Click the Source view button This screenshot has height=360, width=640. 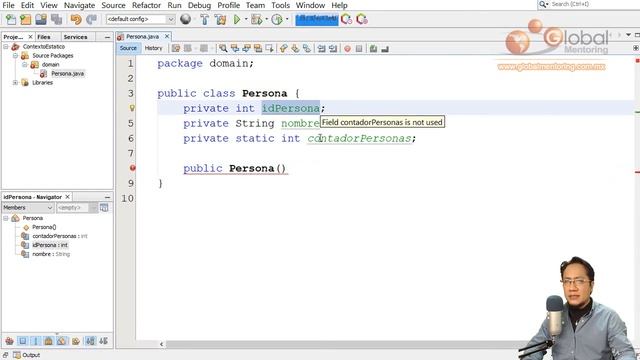coord(128,48)
